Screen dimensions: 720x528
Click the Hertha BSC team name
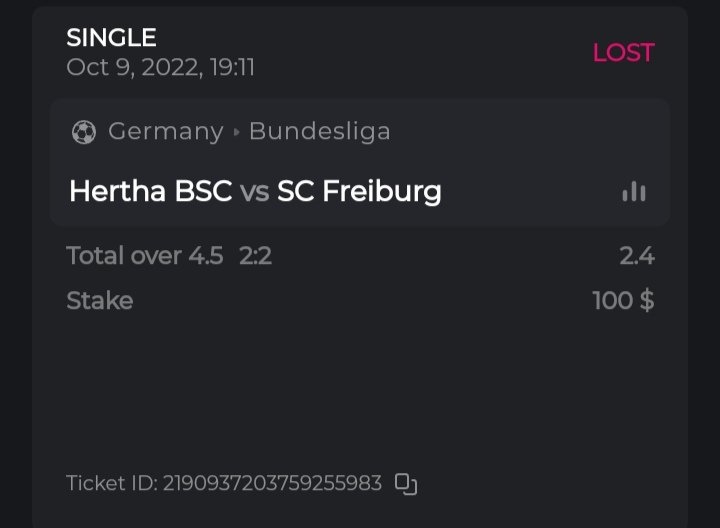tap(150, 191)
